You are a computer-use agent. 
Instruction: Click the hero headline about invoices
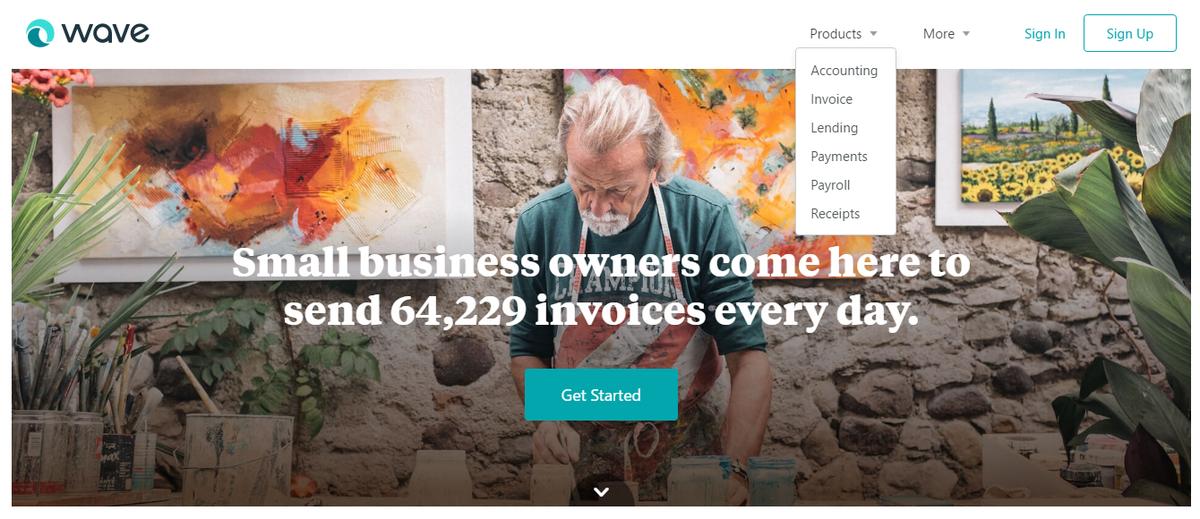(601, 287)
